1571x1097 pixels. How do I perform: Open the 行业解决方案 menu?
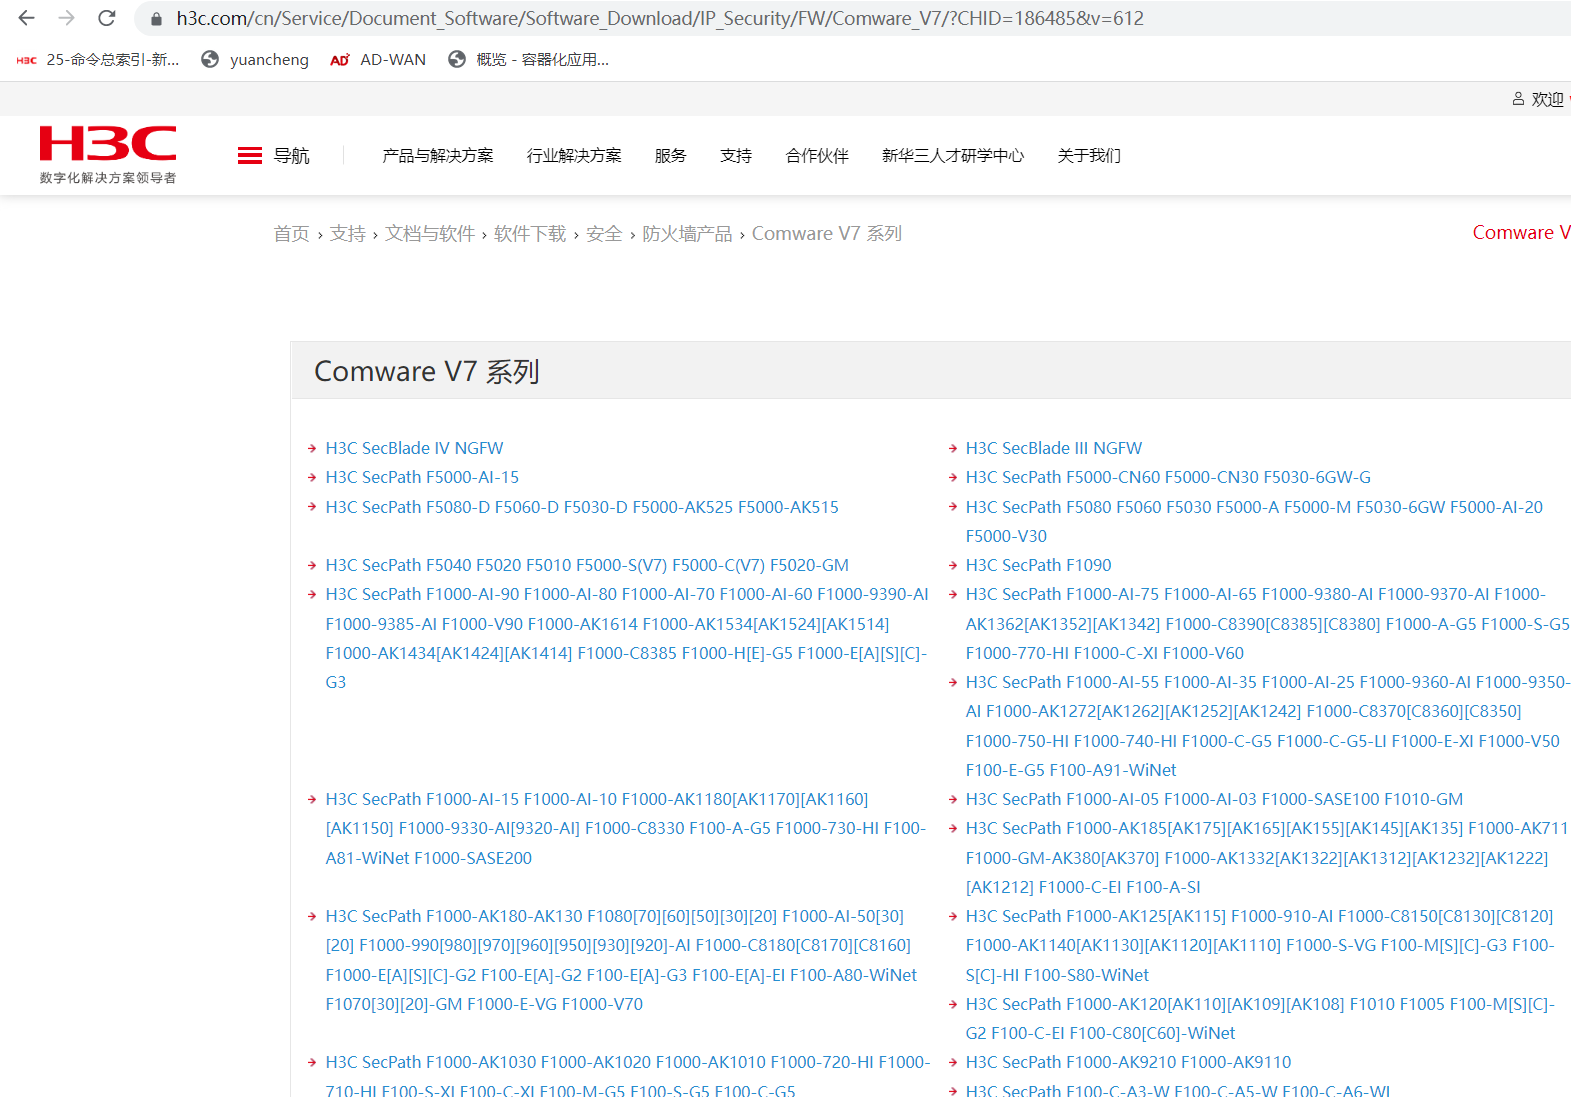[574, 155]
